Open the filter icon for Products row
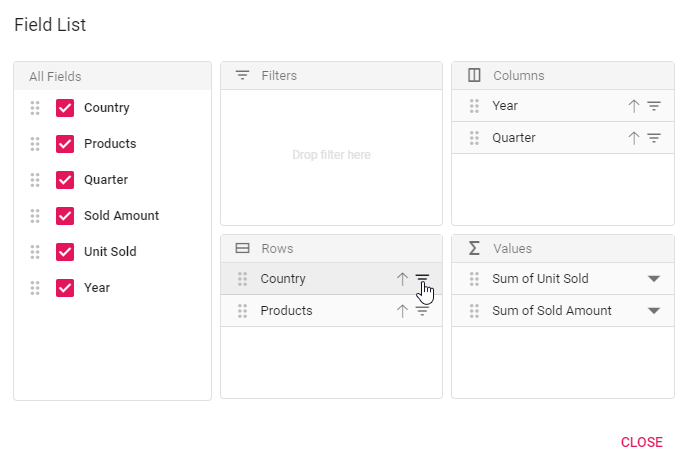 tap(422, 311)
